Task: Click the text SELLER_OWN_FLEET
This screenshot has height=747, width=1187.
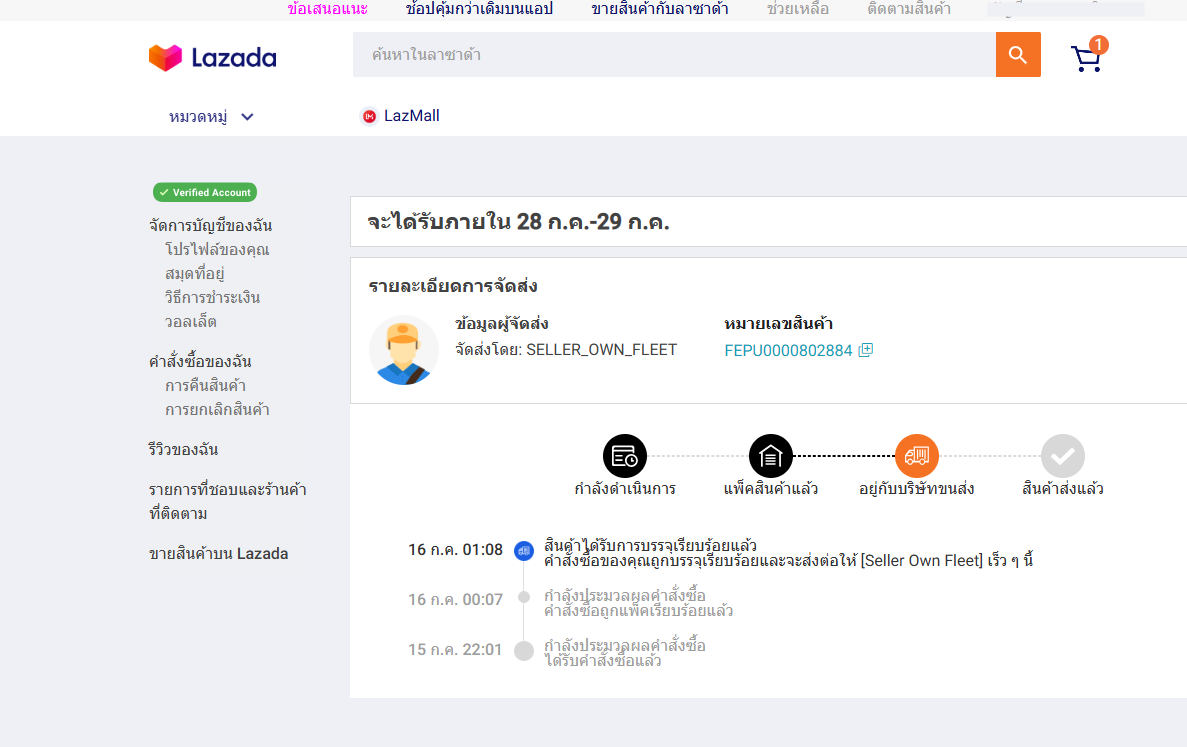Action: coord(602,350)
